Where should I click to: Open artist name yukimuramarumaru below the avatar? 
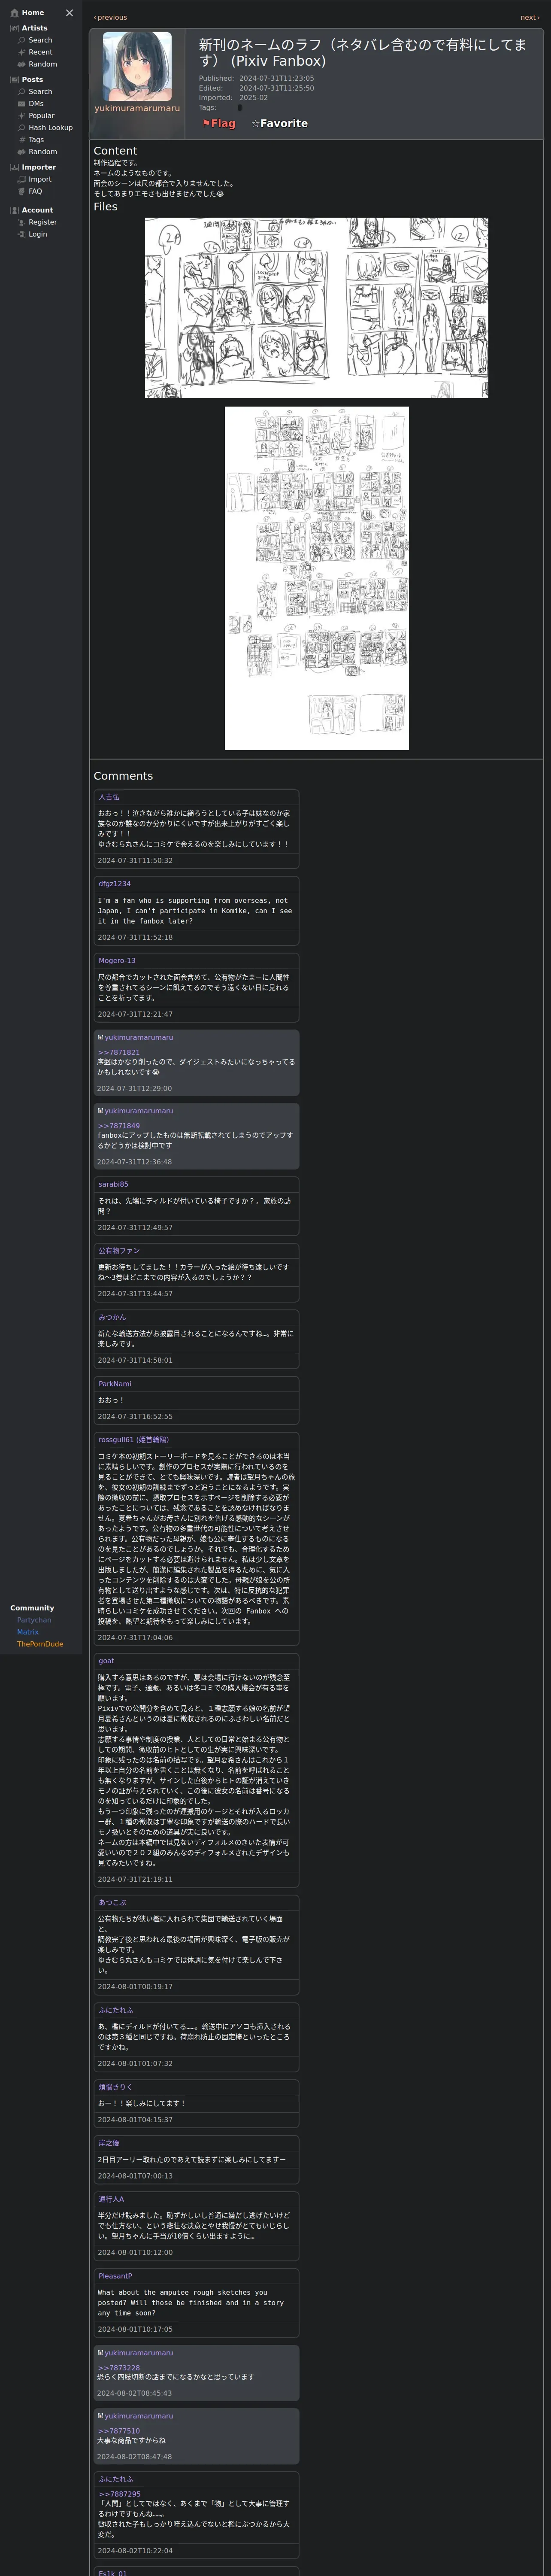[137, 108]
